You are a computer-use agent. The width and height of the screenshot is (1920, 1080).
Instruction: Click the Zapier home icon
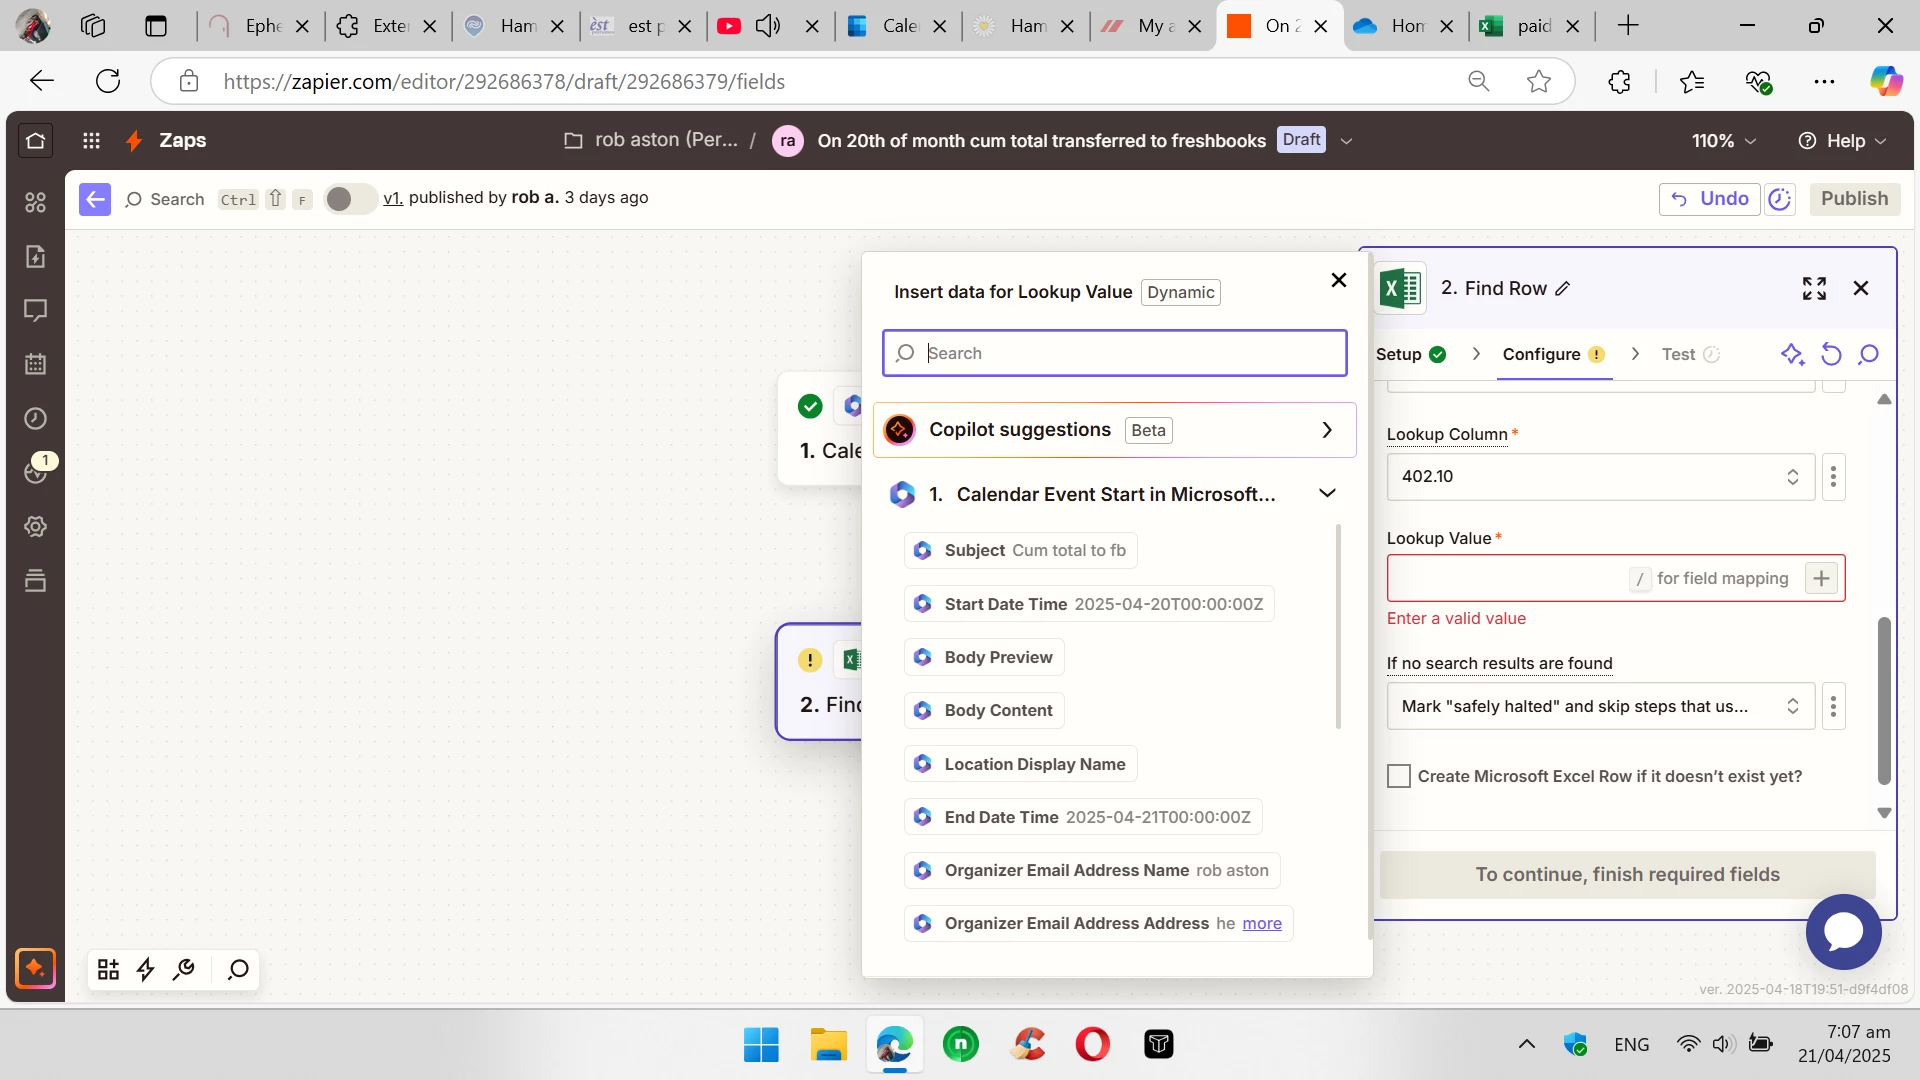click(x=36, y=141)
